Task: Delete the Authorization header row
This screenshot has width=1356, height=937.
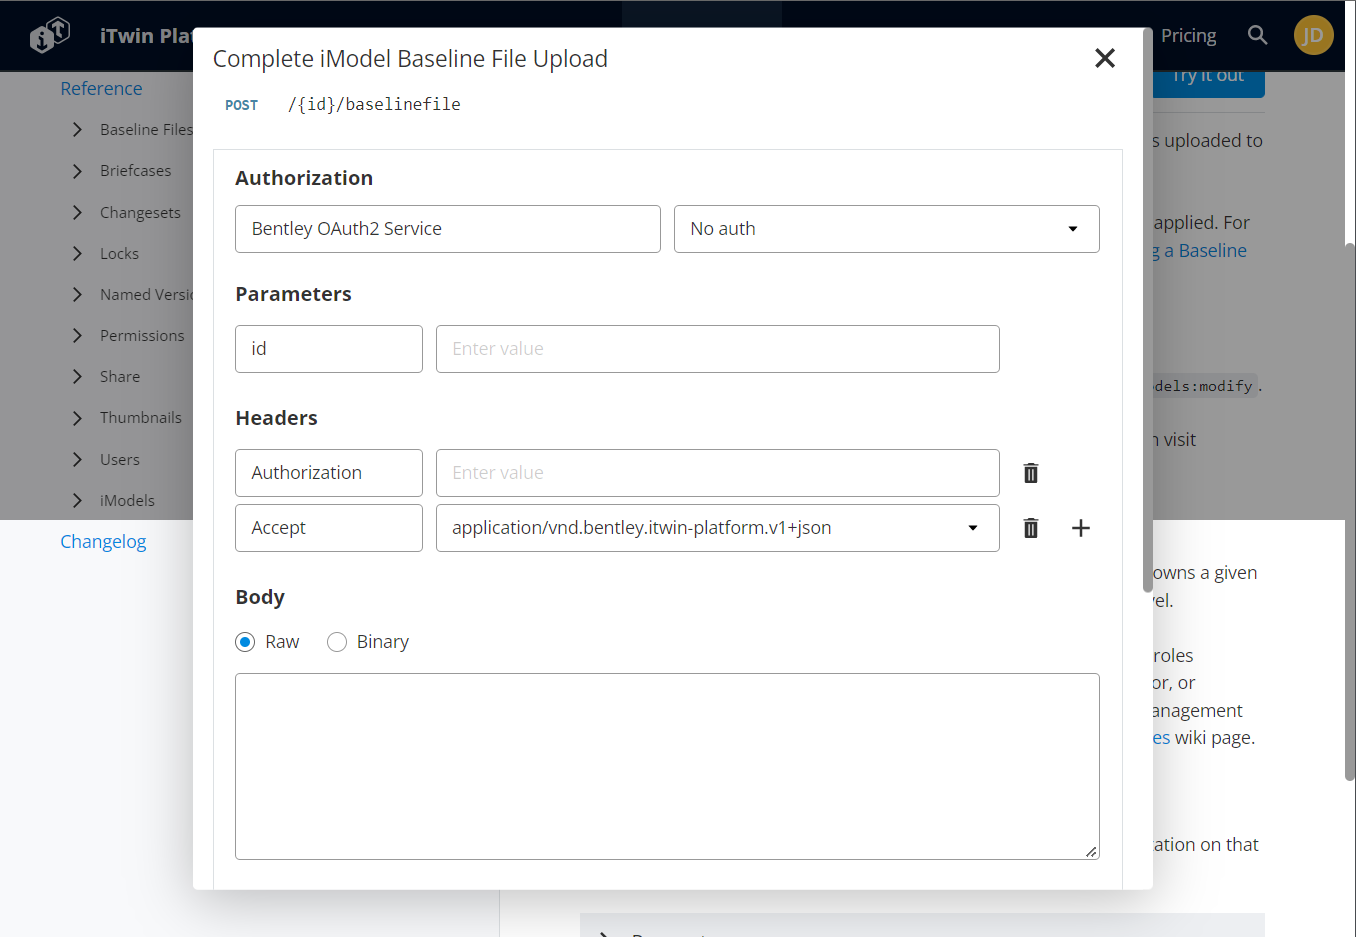Action: (1030, 472)
